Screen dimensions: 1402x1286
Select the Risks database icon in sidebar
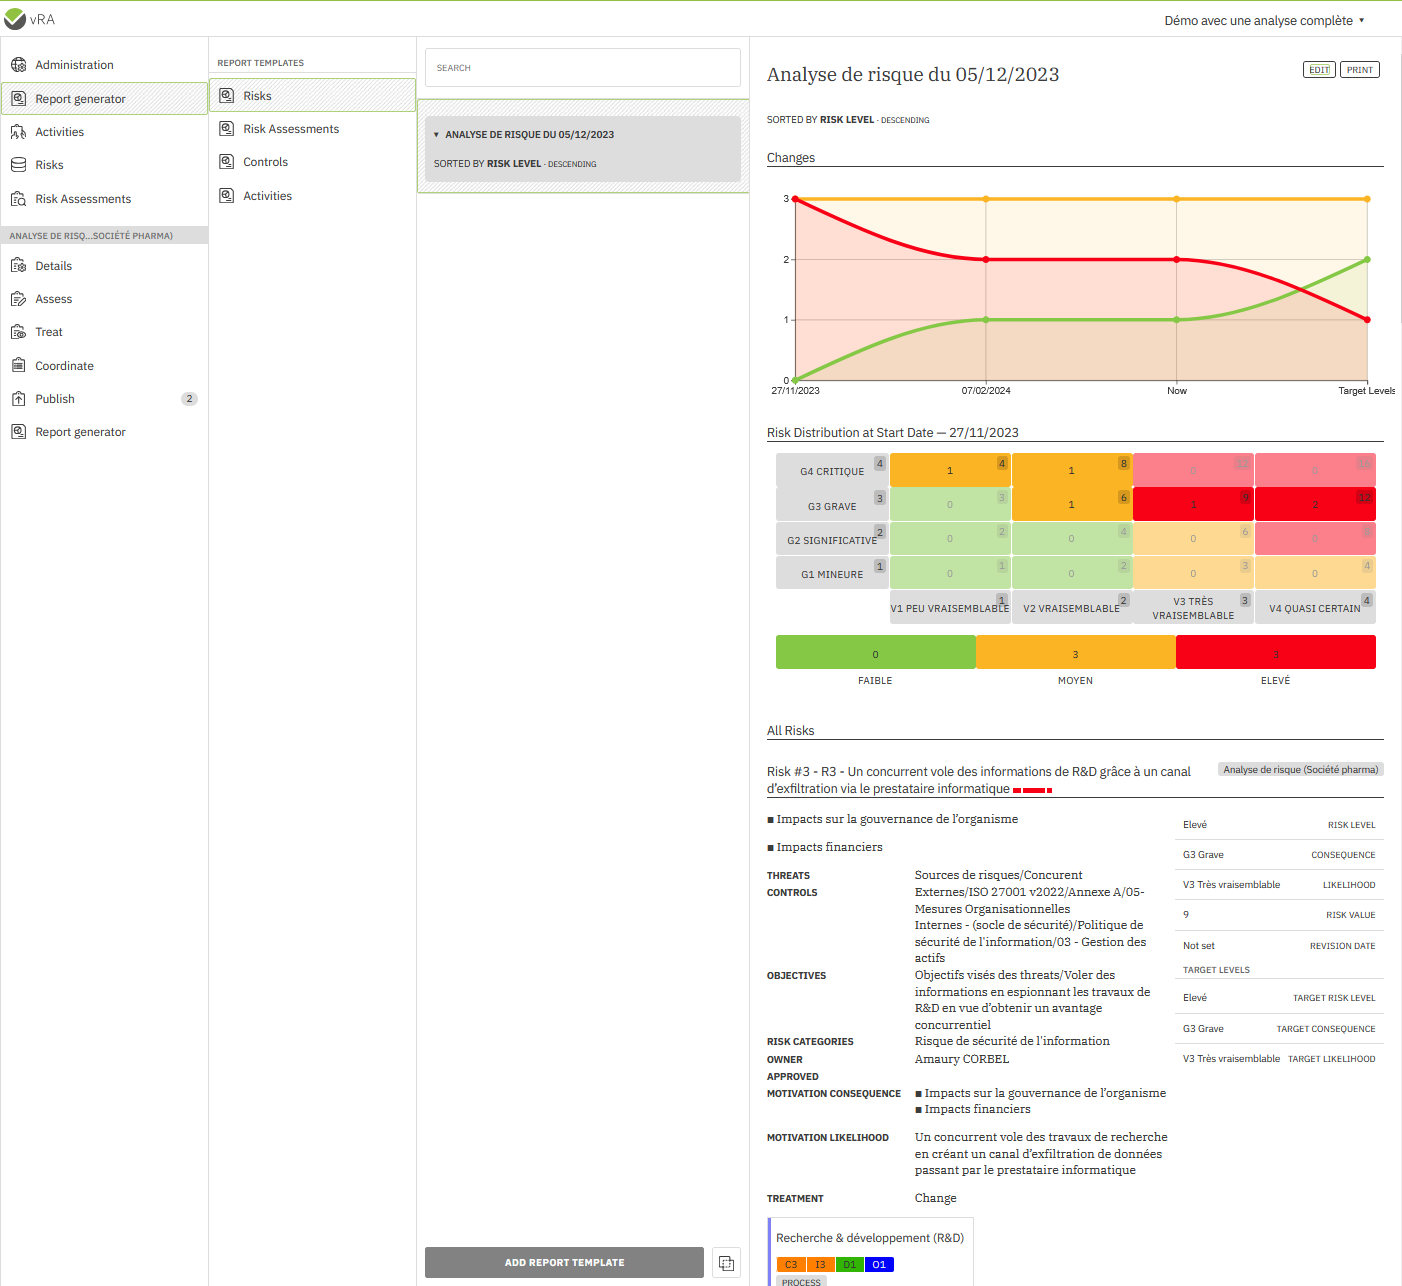click(18, 165)
